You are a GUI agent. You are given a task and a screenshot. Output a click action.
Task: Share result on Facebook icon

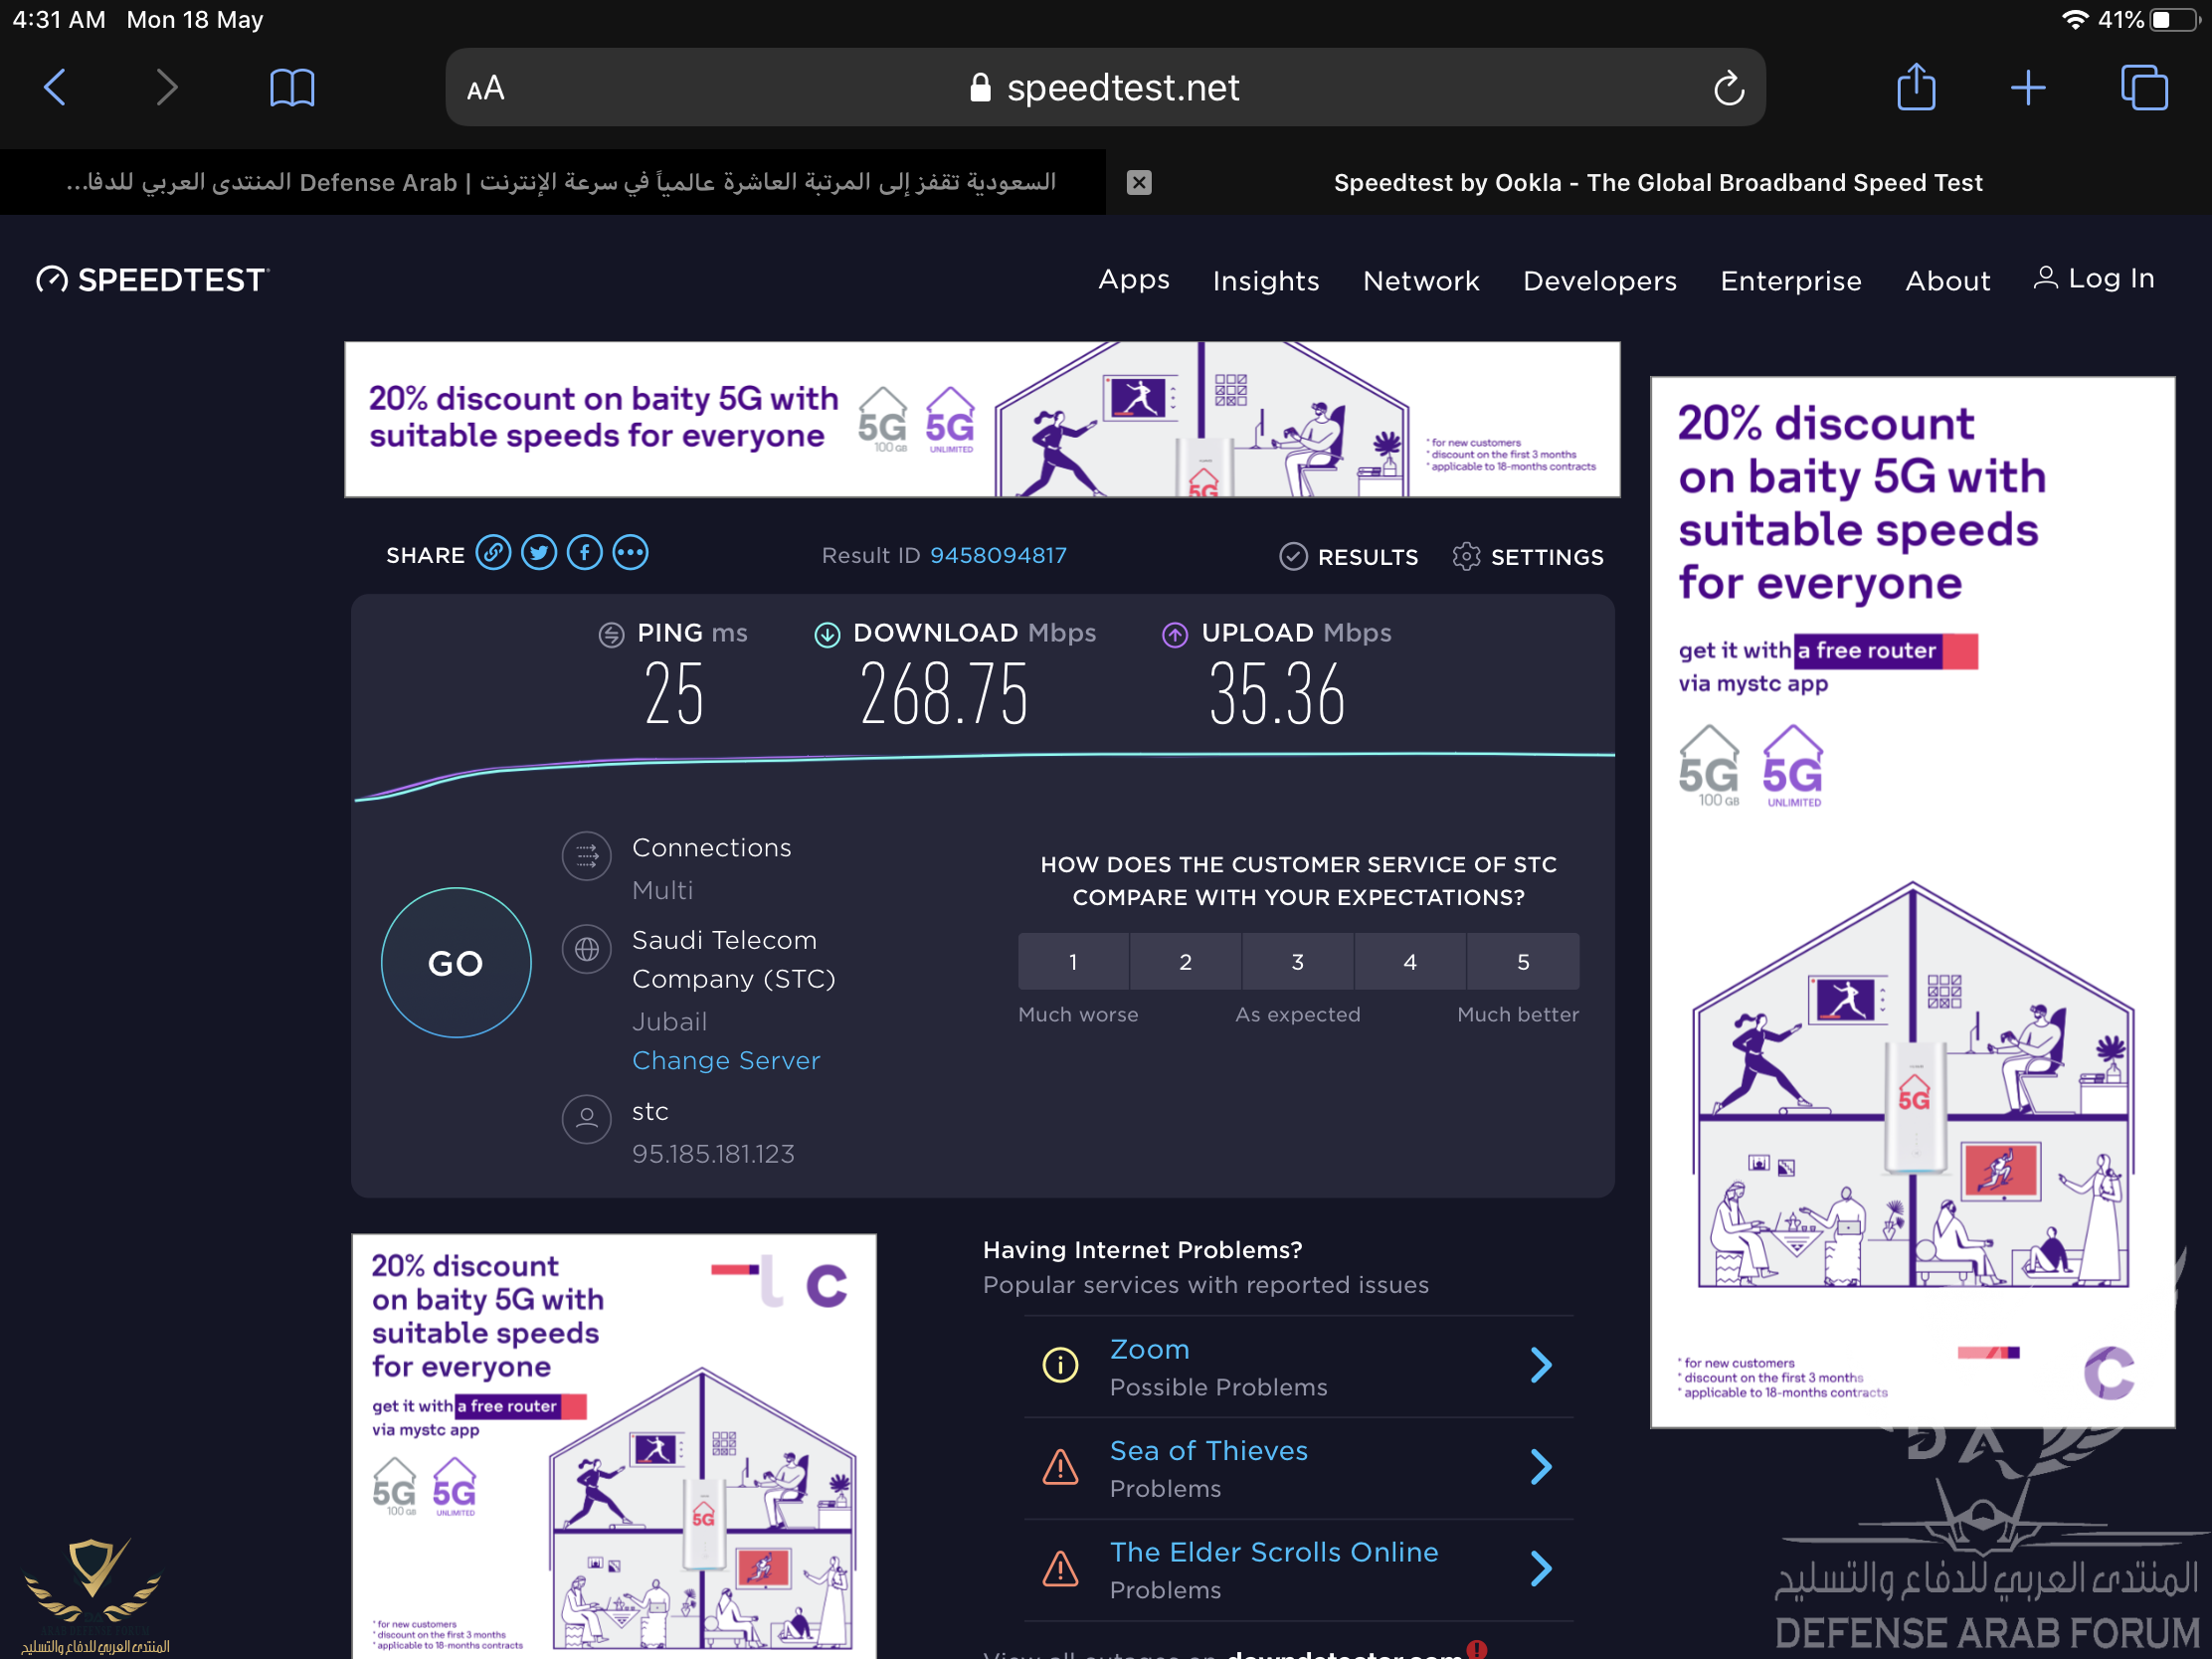(585, 553)
